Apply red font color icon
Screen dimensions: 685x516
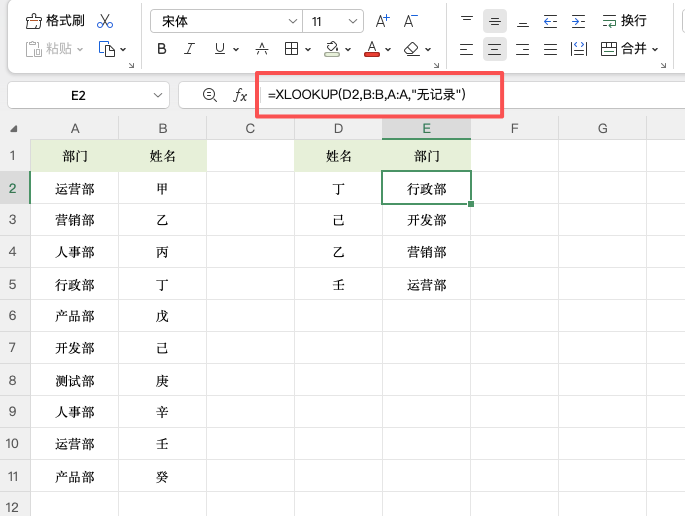(372, 49)
